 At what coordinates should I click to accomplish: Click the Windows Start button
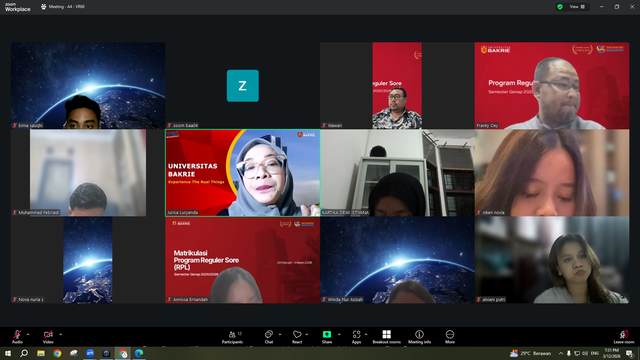(x=8, y=353)
